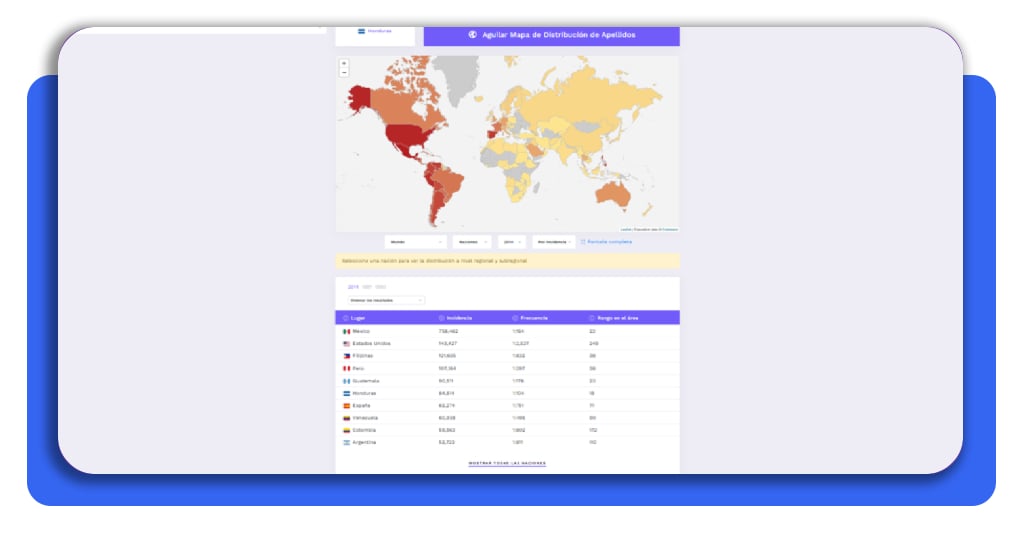Click the España flag icon
Viewport: 1024px width, 536px height.
[347, 405]
